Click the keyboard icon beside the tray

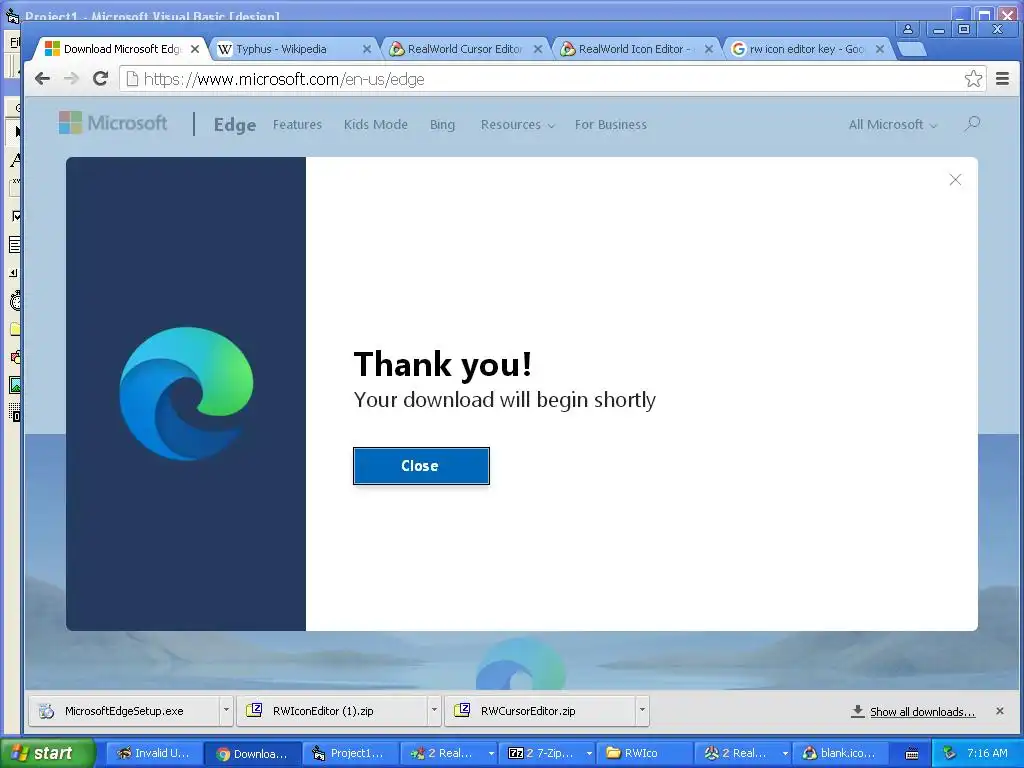[912, 754]
